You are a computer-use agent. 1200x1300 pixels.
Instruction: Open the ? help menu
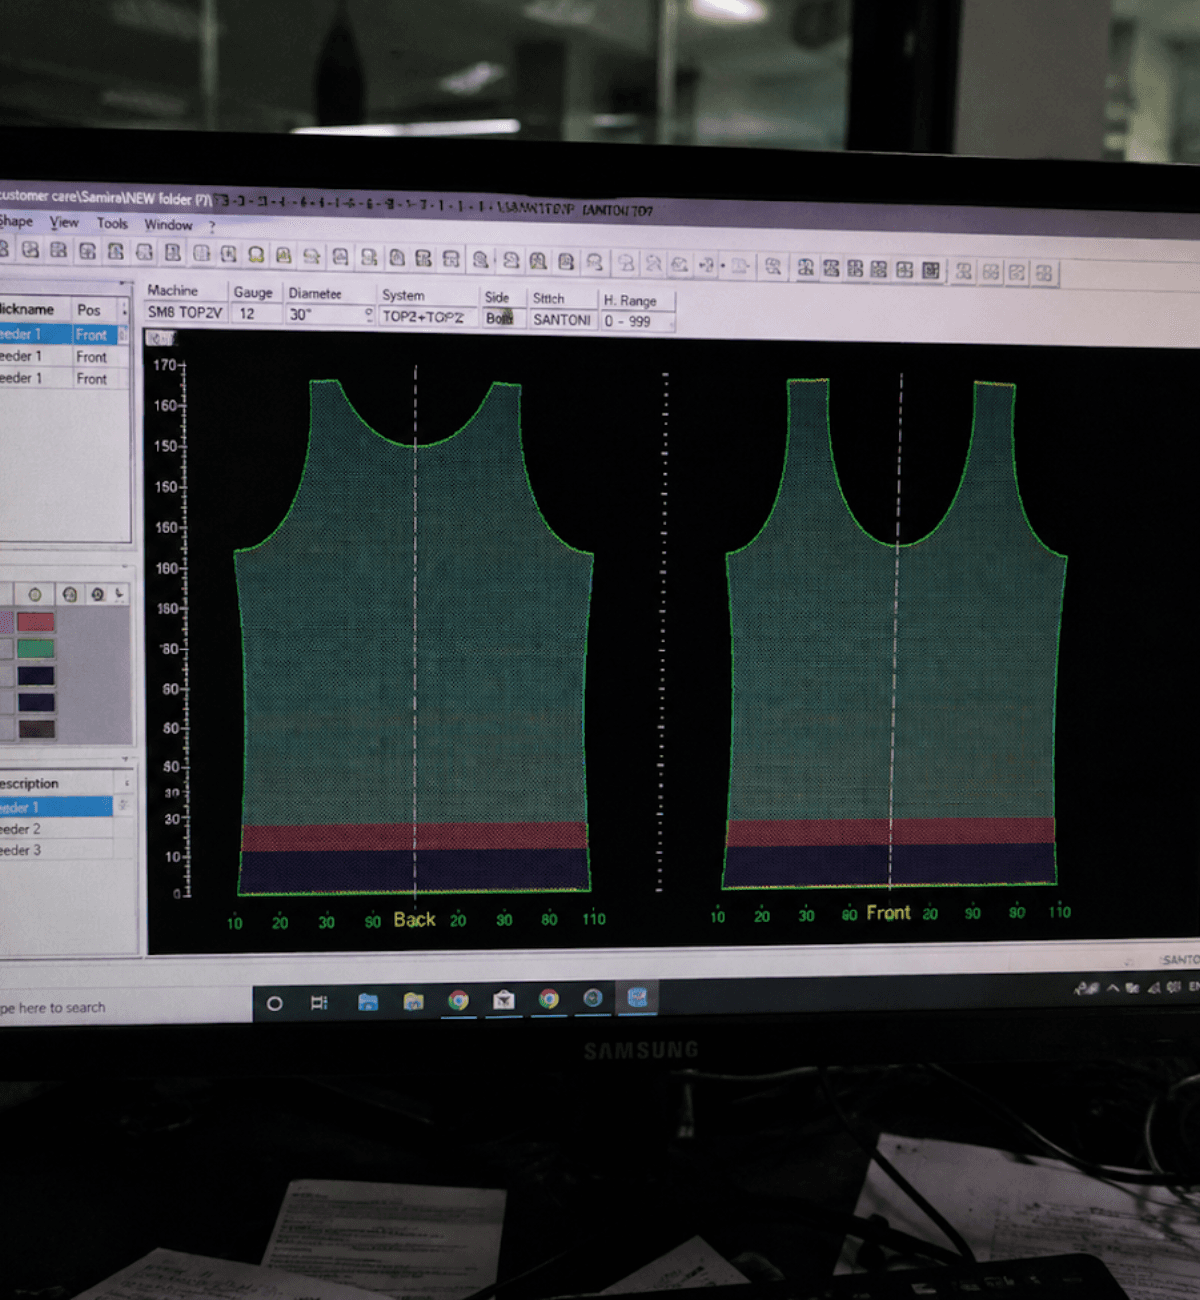tap(211, 227)
